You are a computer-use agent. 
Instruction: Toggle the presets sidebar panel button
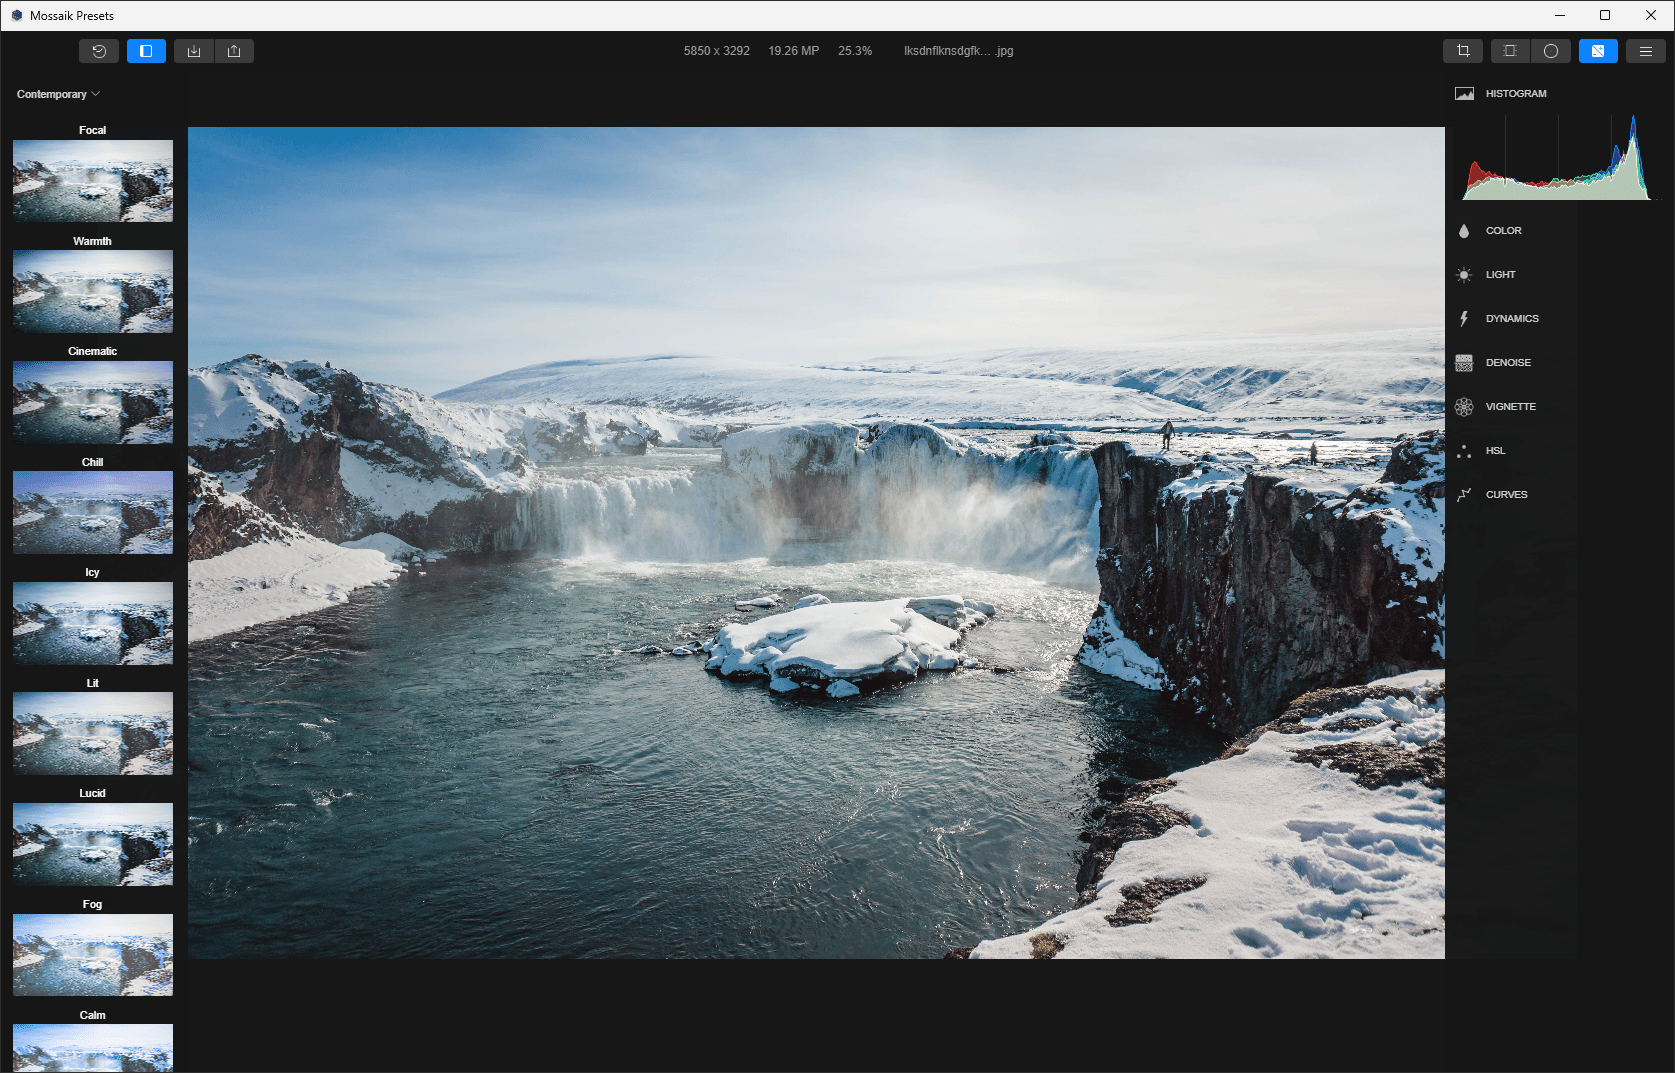click(x=146, y=51)
